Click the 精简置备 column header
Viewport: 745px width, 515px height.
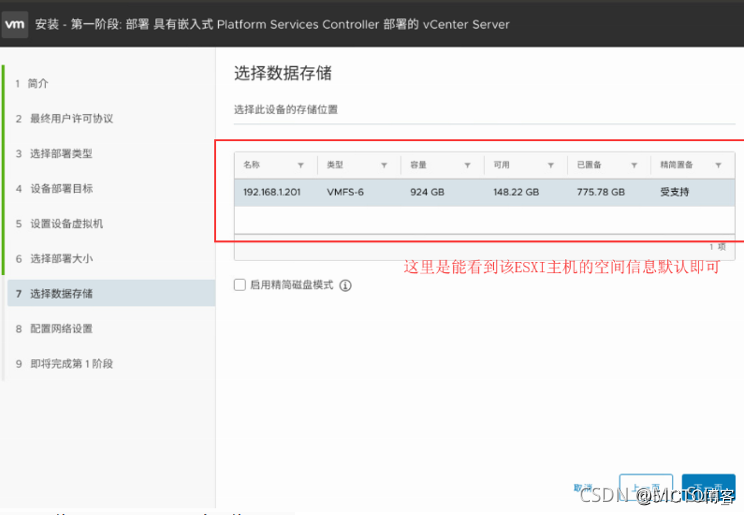pos(677,165)
